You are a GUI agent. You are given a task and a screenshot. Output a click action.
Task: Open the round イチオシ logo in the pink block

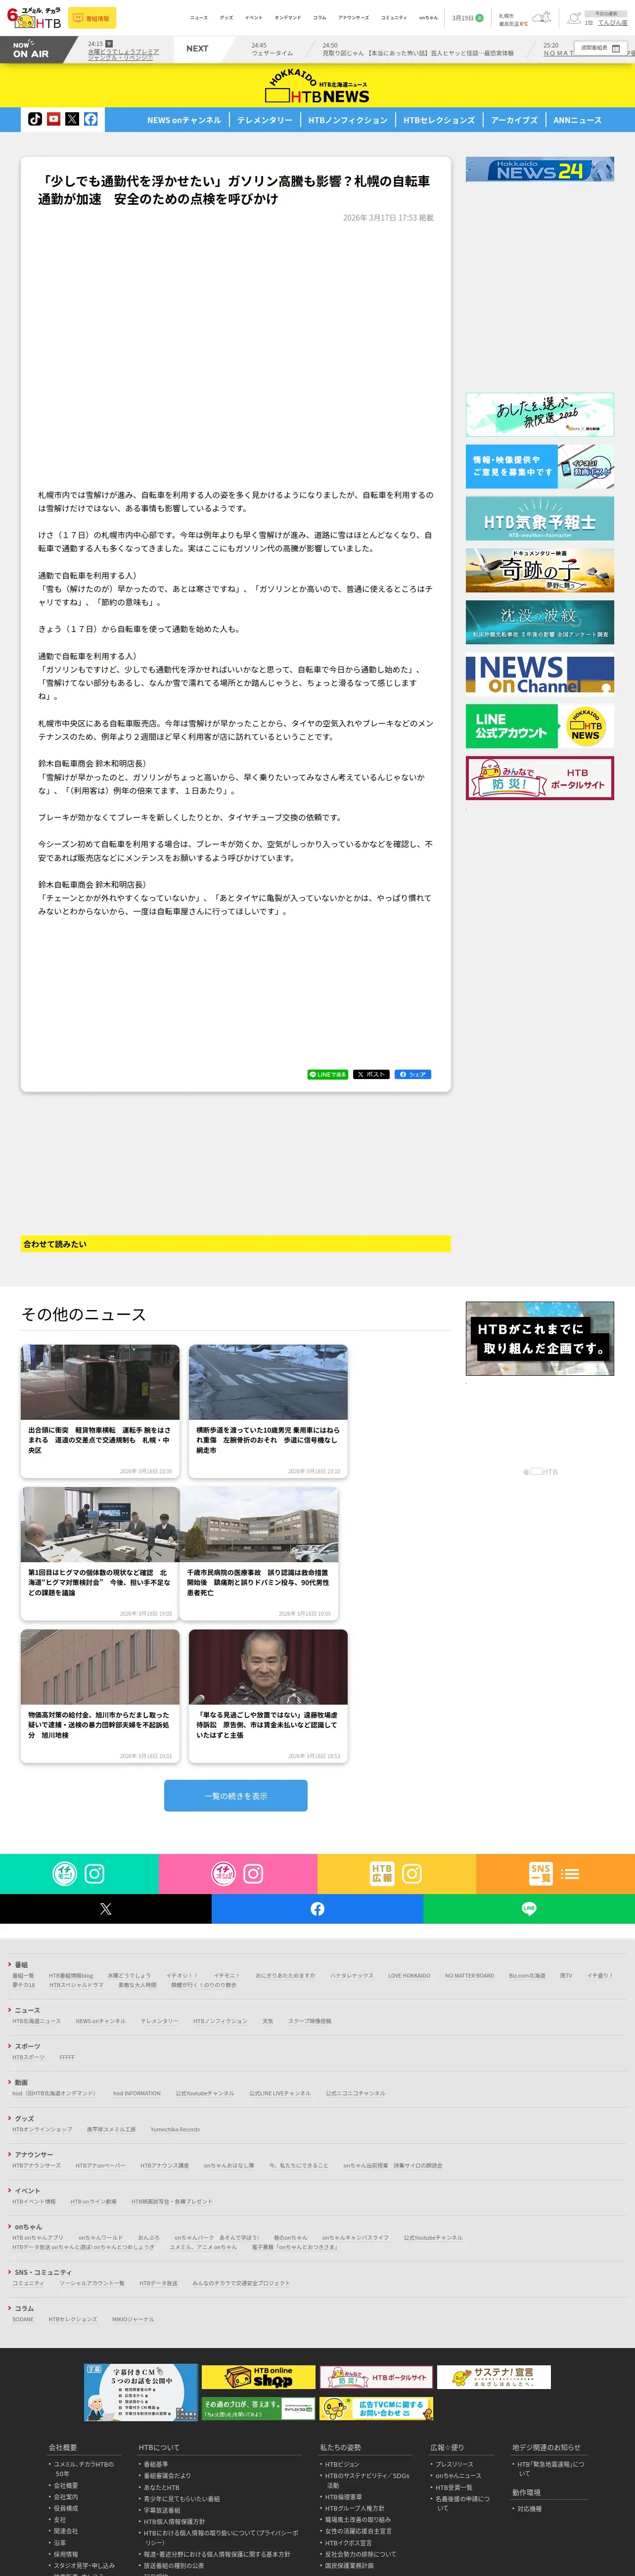pyautogui.click(x=223, y=1873)
